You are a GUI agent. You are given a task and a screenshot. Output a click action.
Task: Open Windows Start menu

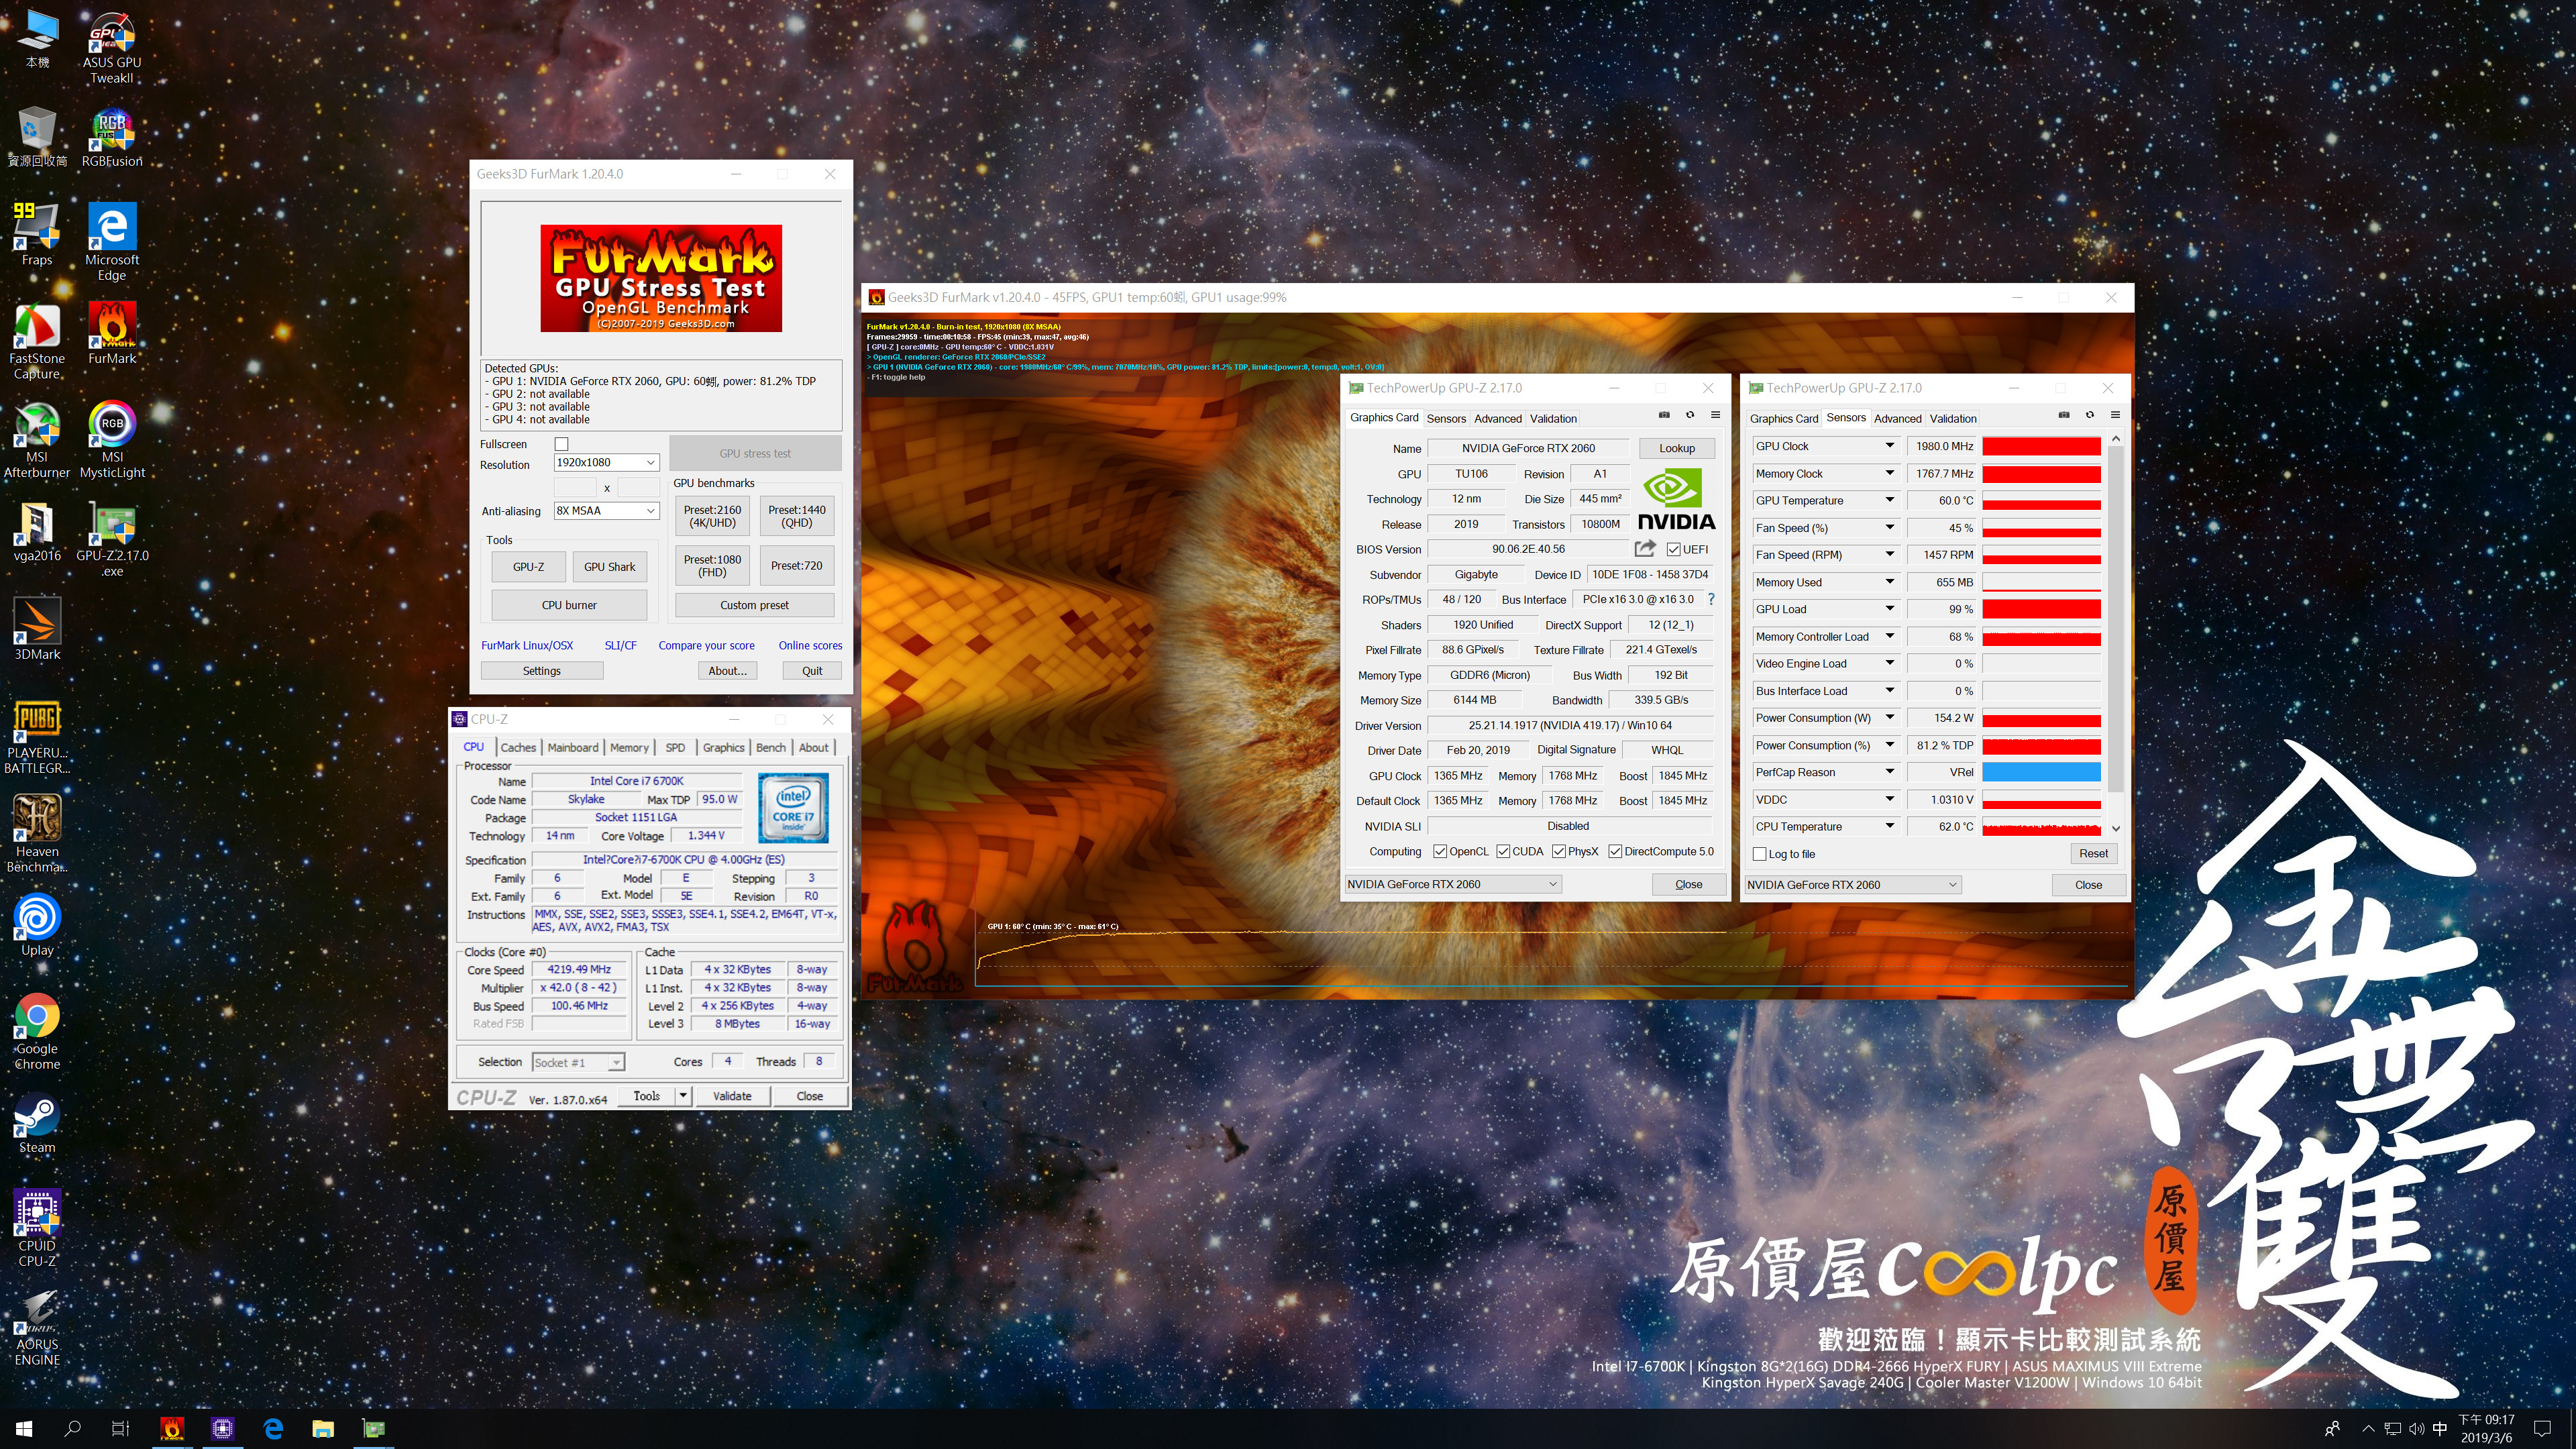point(24,1429)
